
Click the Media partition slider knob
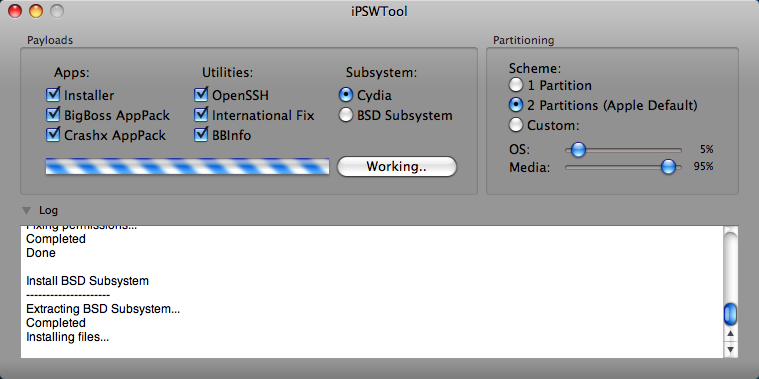[x=668, y=167]
